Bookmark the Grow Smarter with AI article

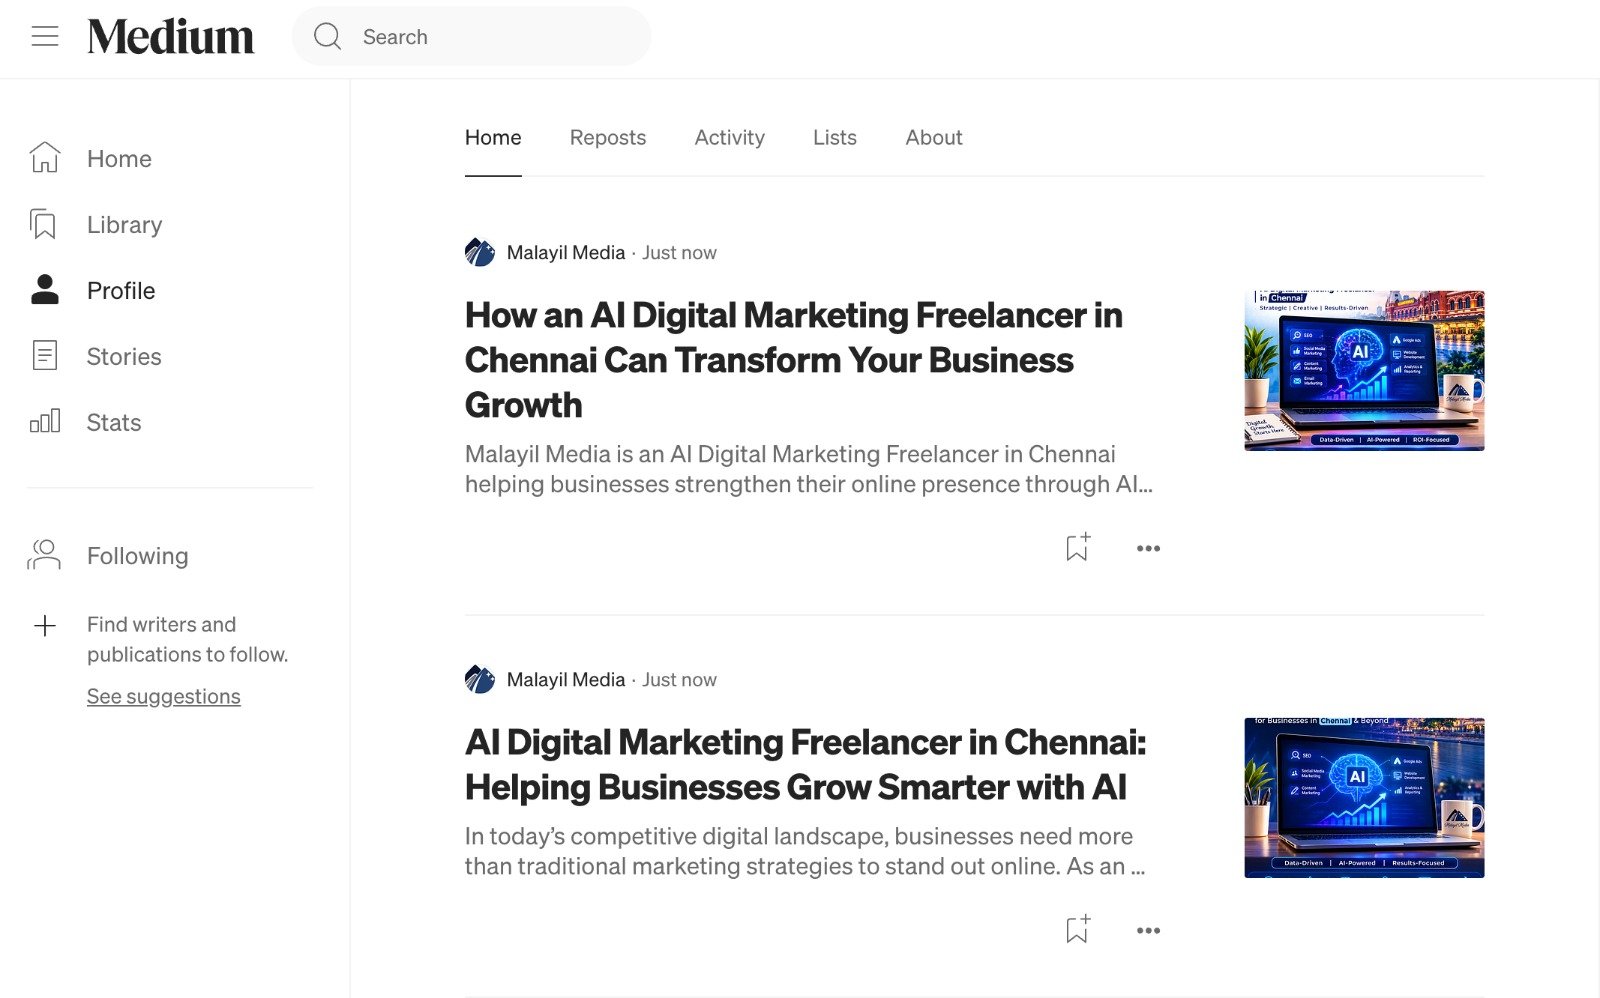[1077, 929]
